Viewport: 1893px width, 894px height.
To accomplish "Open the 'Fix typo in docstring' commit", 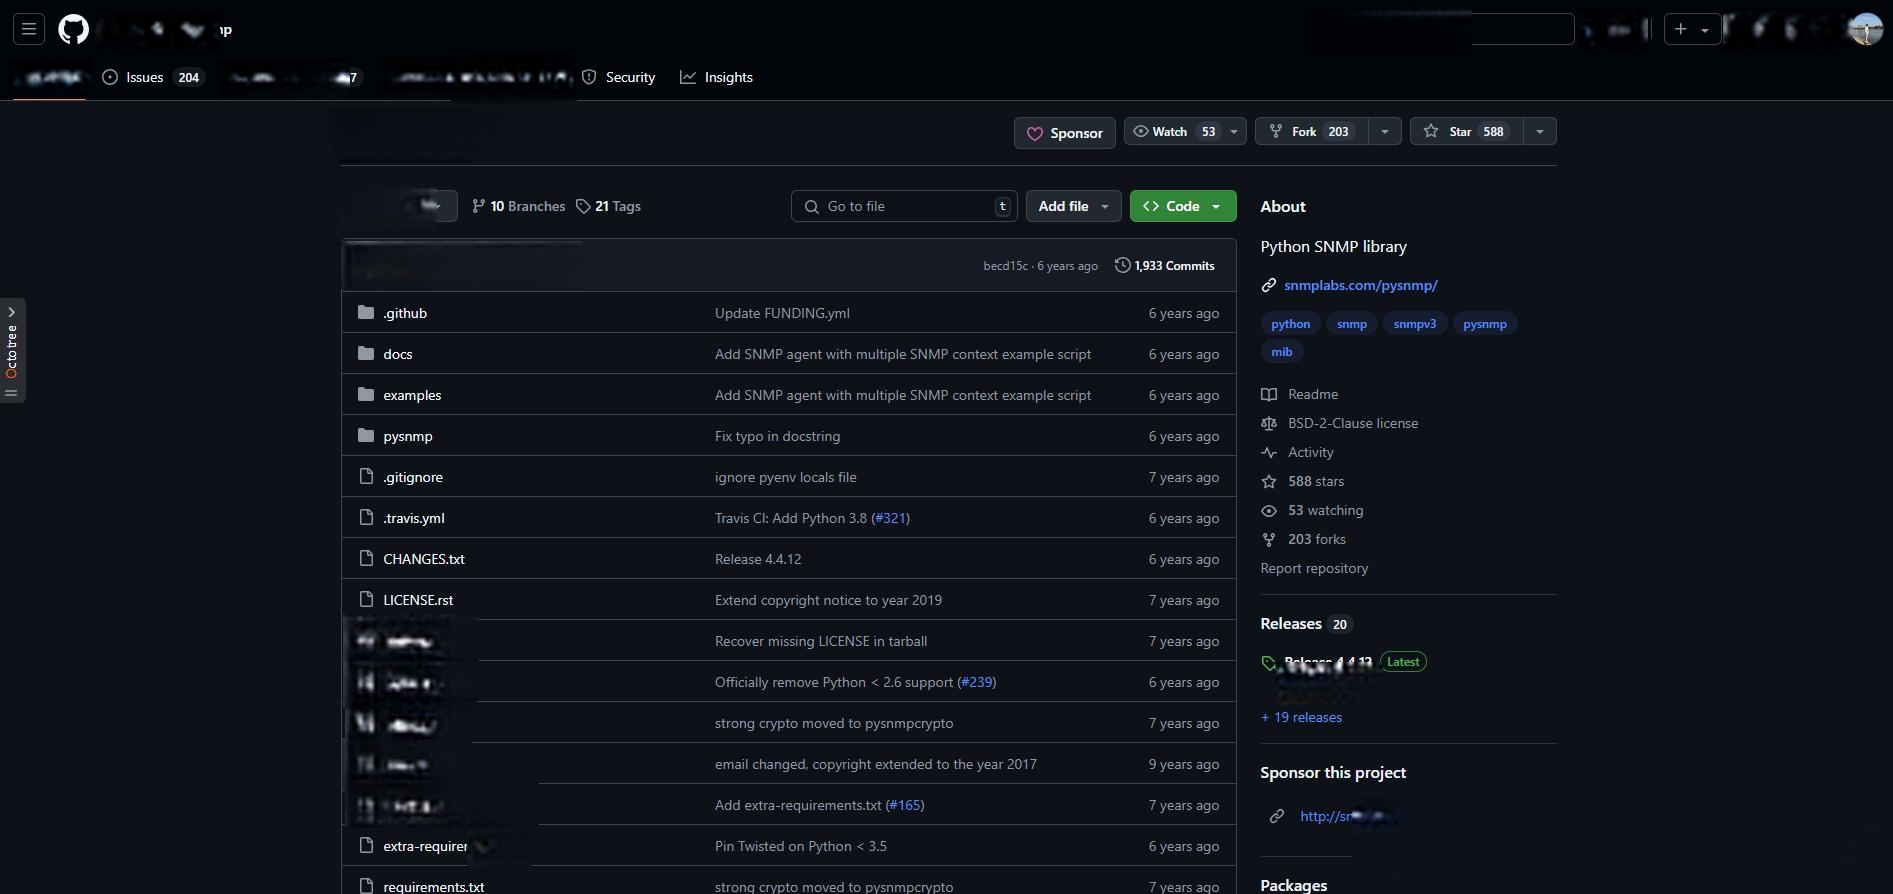I will (x=777, y=436).
